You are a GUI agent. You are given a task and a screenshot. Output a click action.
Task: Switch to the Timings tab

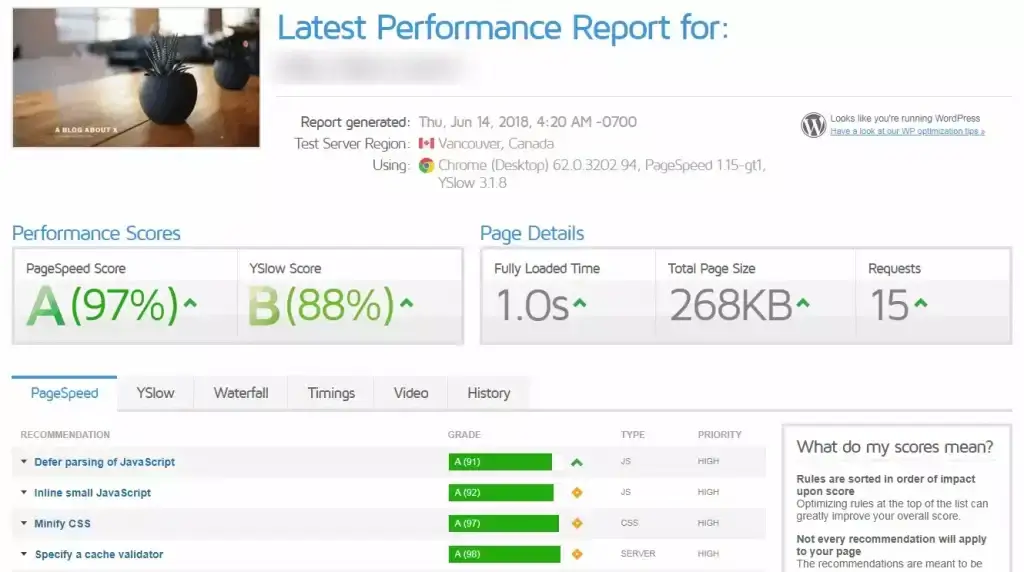[x=331, y=393]
